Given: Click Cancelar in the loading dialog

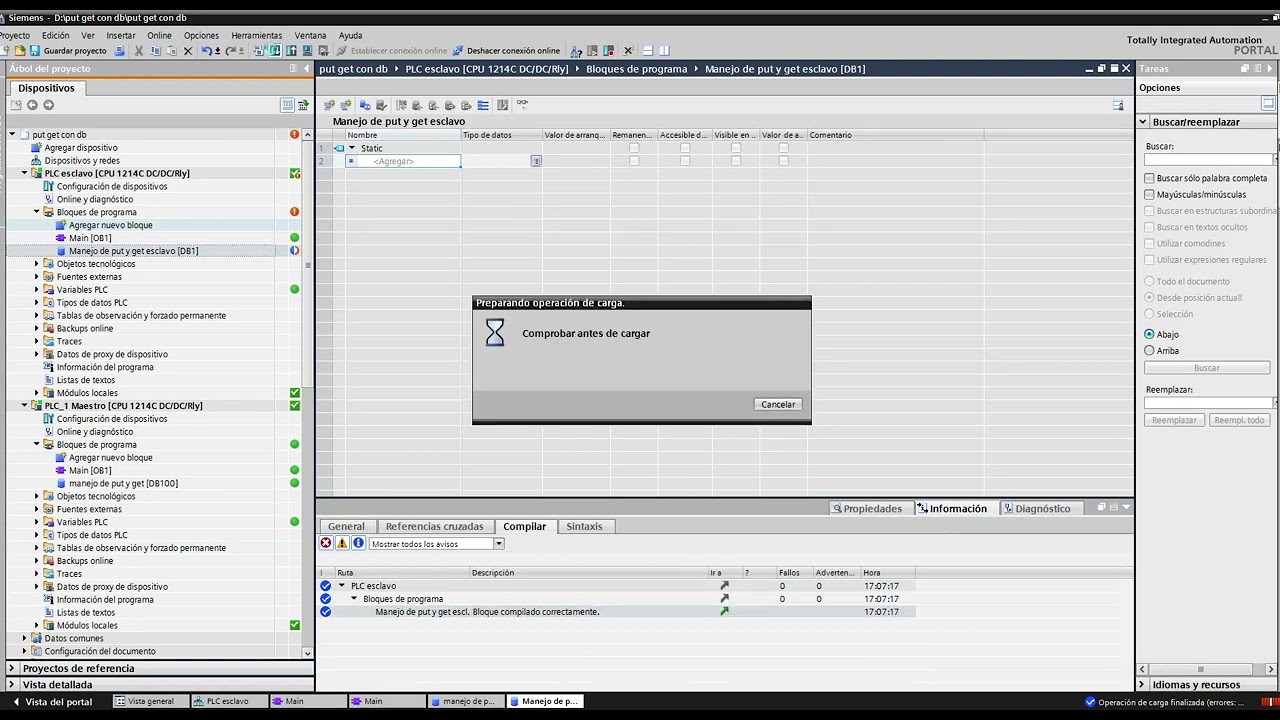Looking at the screenshot, I should click(778, 404).
